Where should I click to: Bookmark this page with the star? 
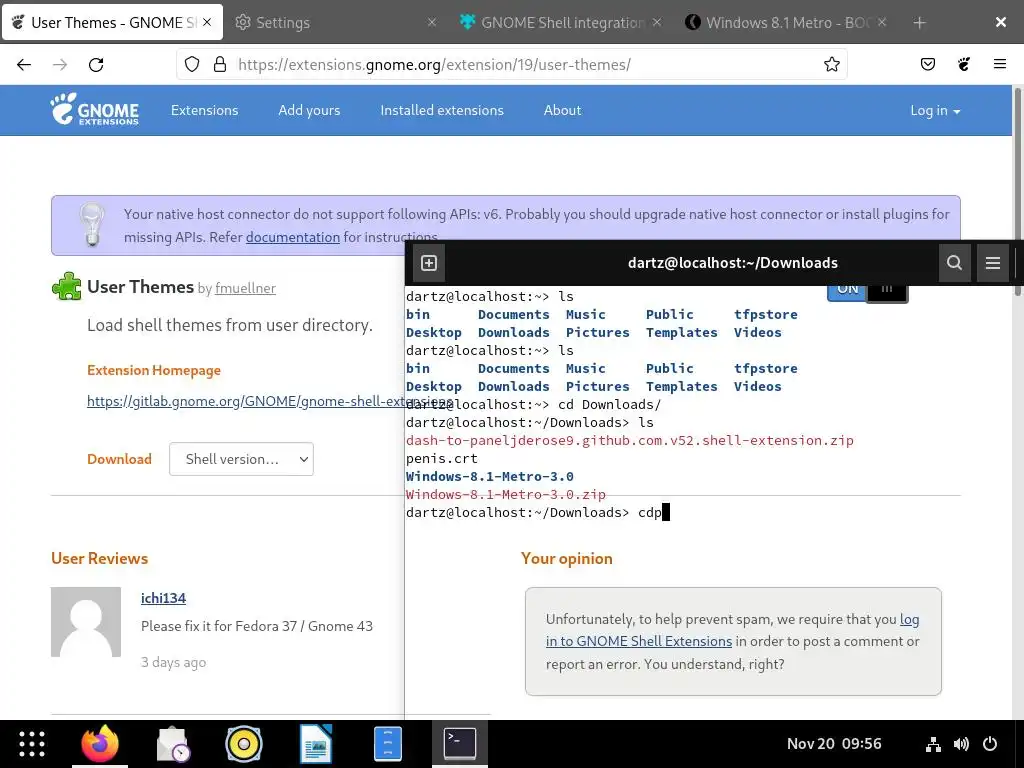[x=831, y=64]
